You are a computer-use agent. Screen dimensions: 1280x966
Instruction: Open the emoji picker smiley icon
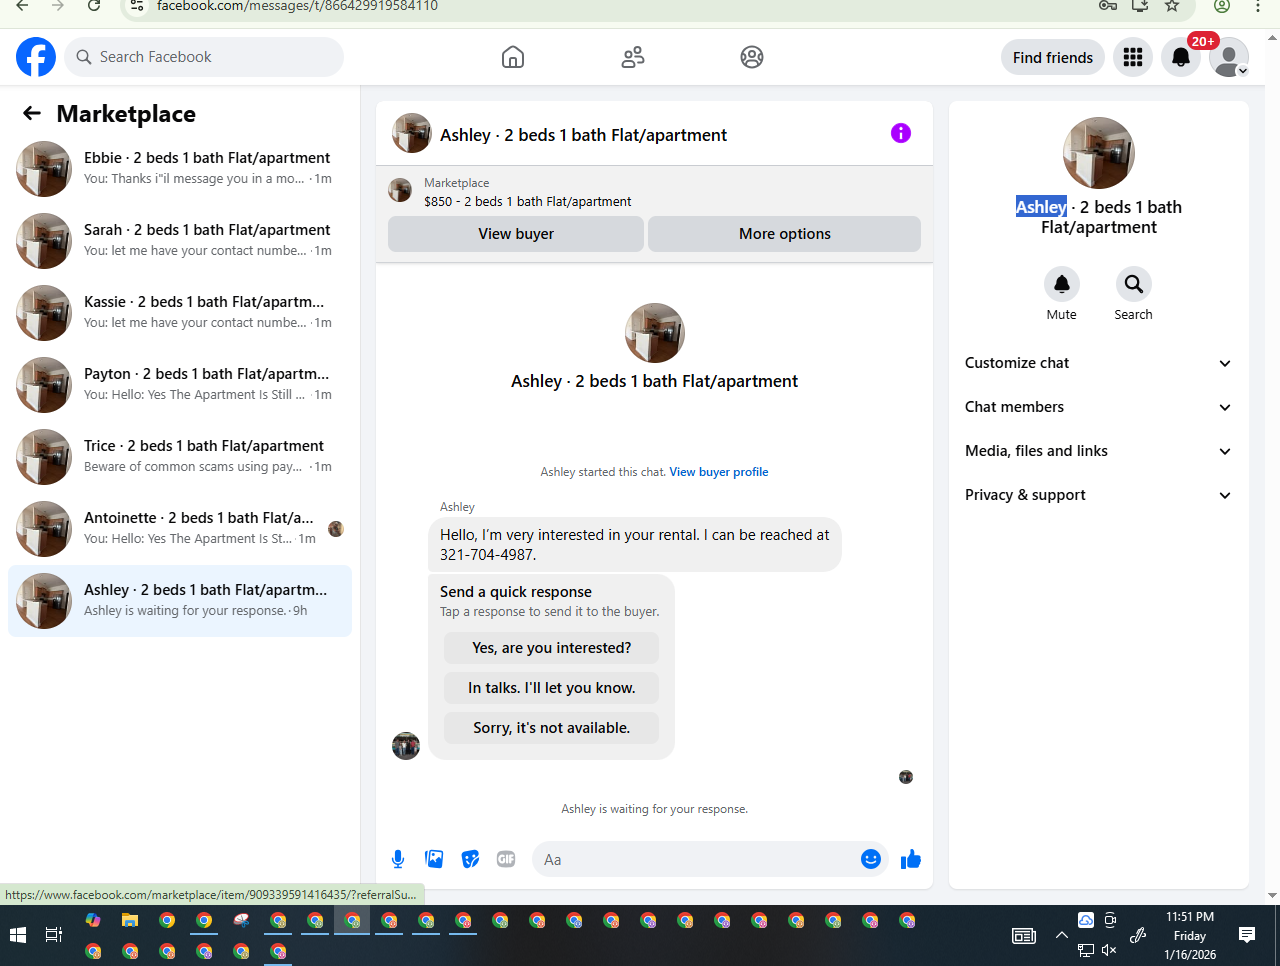[x=871, y=859]
